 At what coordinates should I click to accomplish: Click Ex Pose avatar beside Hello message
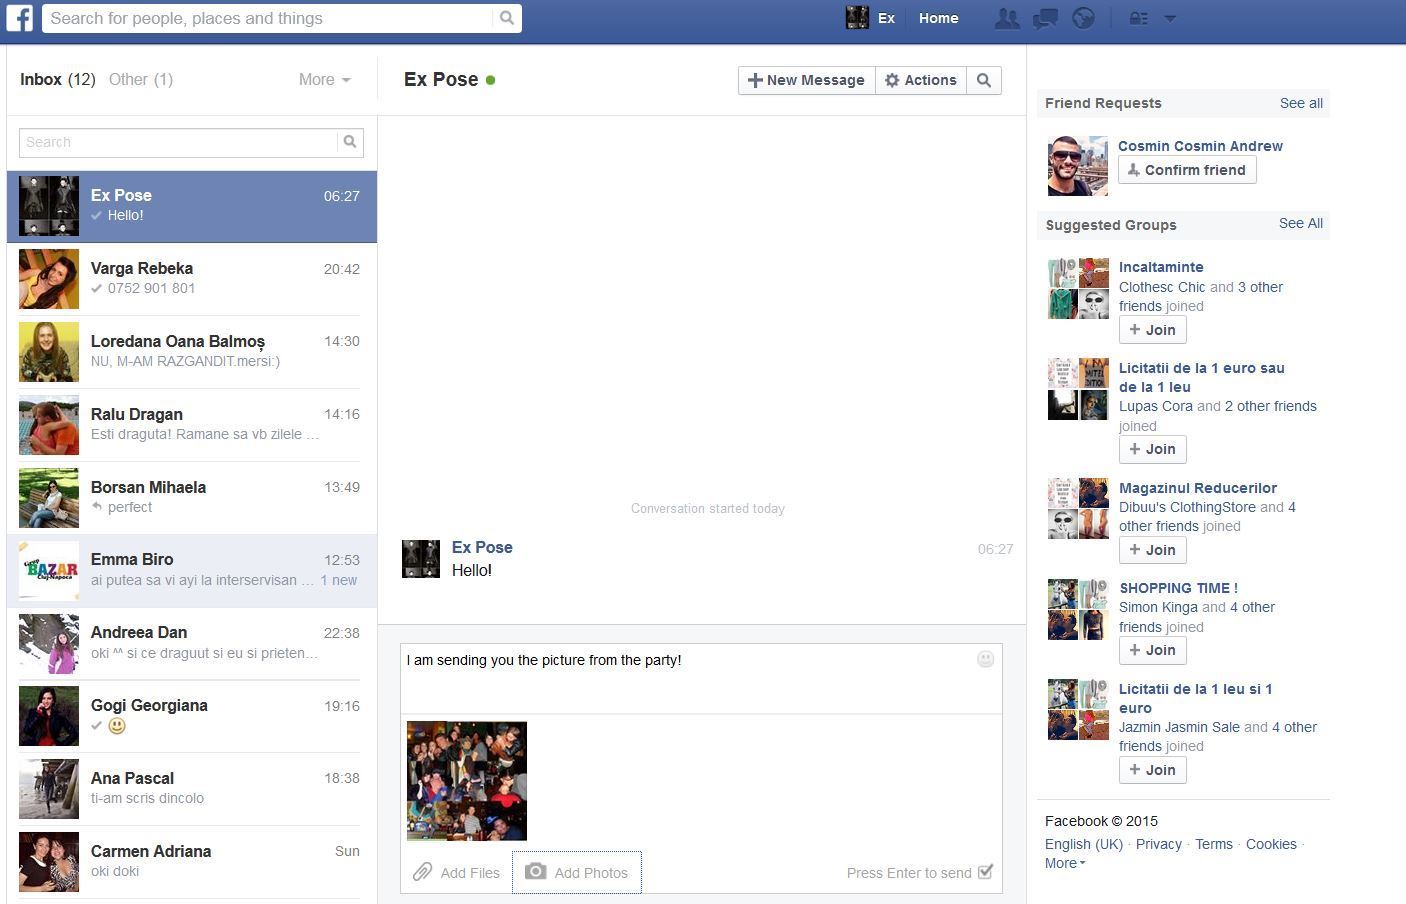421,559
